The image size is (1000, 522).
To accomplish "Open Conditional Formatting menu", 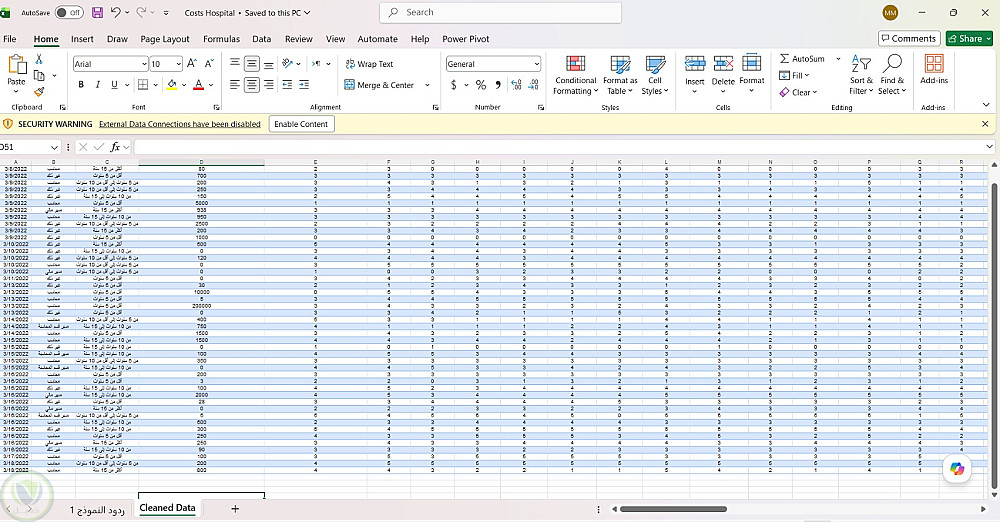I will click(x=575, y=75).
